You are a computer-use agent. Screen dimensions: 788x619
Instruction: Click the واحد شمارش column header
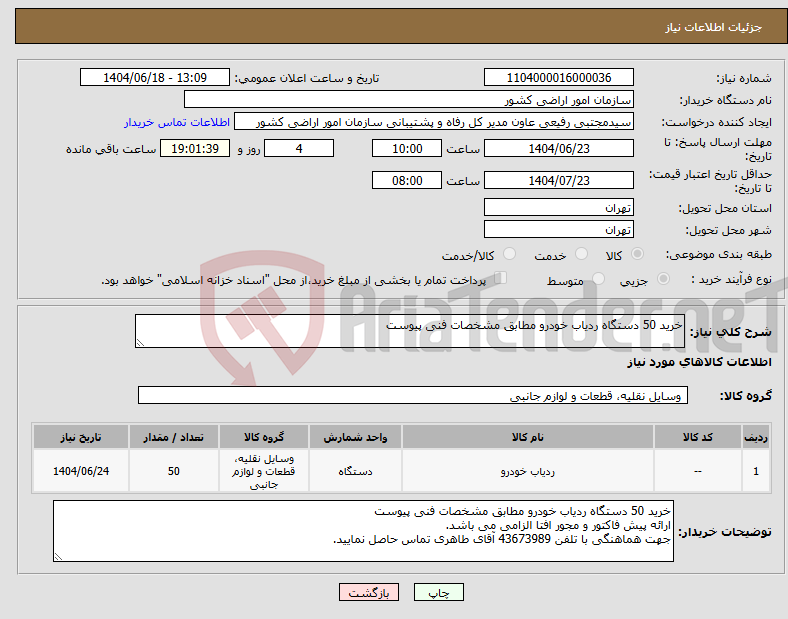355,437
